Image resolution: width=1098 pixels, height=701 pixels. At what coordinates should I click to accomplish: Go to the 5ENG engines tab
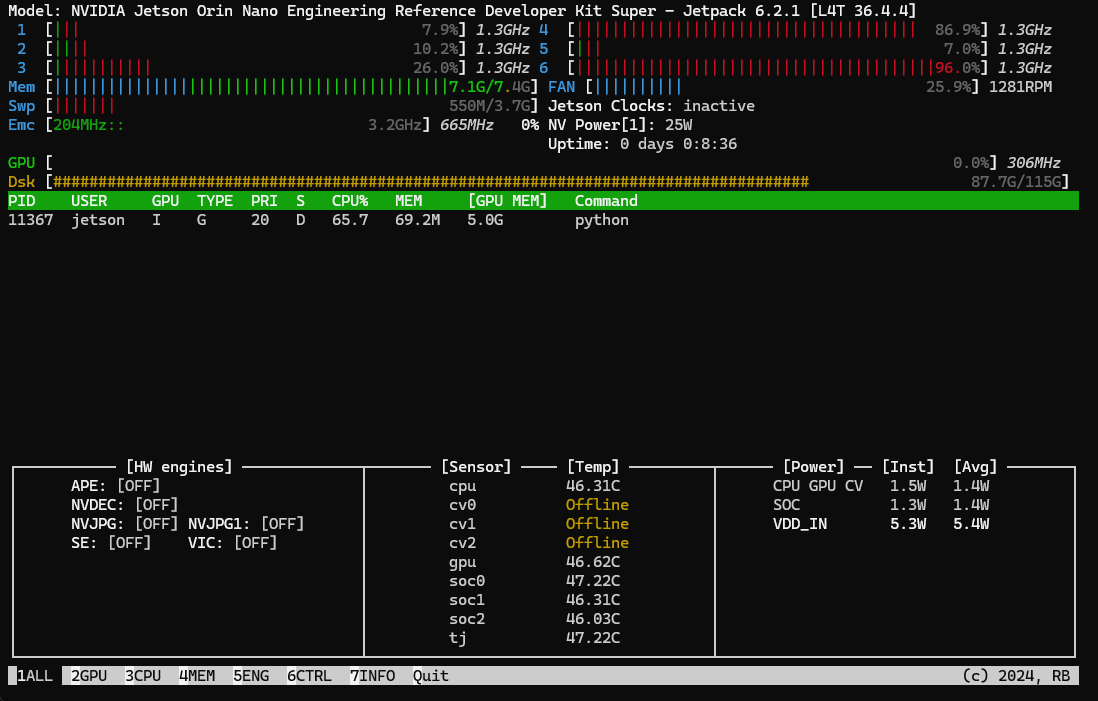[251, 676]
